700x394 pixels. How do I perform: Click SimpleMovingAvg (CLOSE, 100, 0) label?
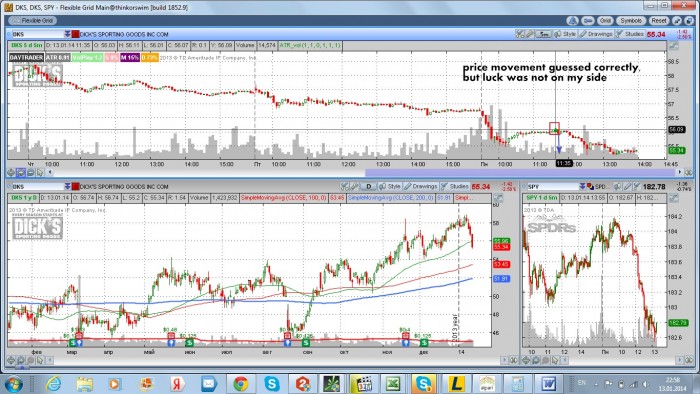tap(284, 198)
